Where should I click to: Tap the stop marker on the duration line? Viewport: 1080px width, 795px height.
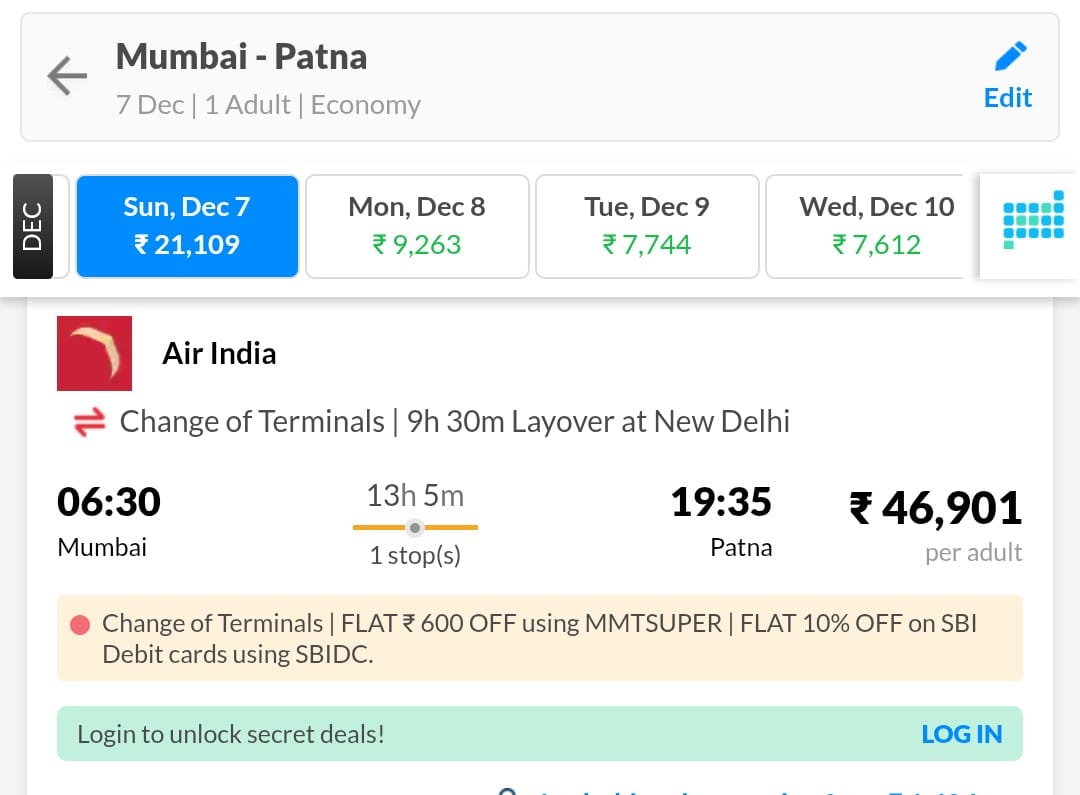[x=416, y=527]
